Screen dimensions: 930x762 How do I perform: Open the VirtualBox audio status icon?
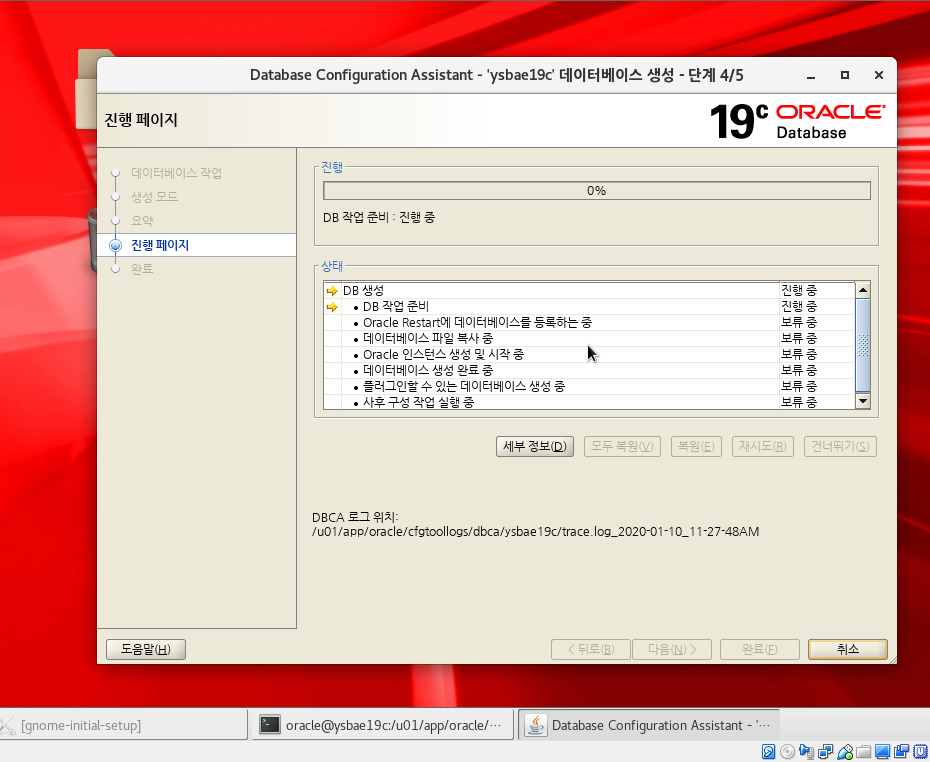pyautogui.click(x=806, y=752)
